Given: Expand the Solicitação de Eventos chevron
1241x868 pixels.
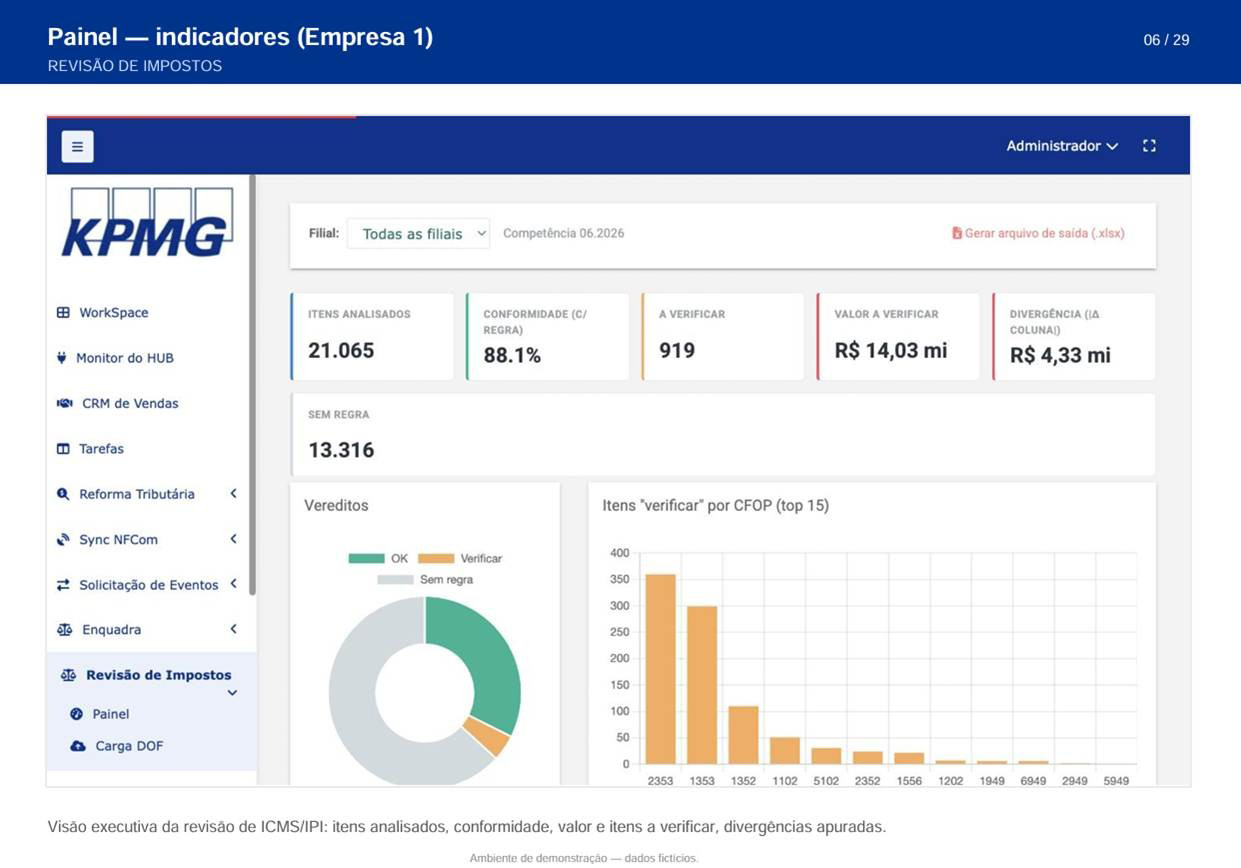Looking at the screenshot, I should (x=233, y=584).
